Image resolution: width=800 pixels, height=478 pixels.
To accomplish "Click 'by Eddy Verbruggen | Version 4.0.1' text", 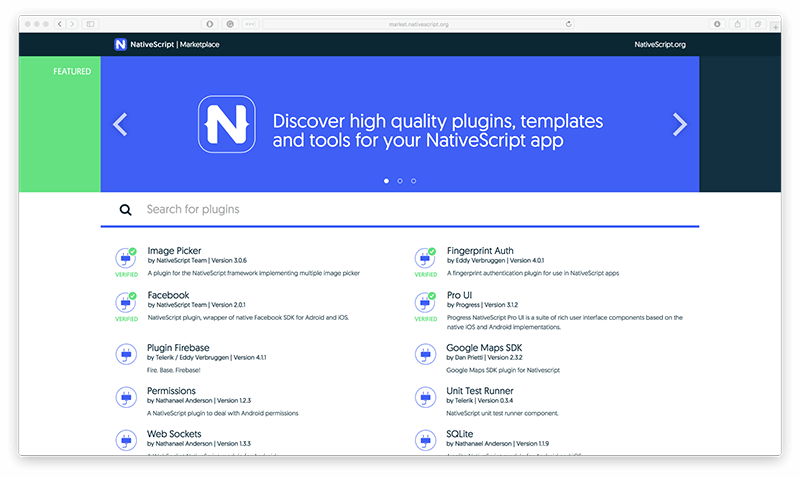I will click(495, 260).
